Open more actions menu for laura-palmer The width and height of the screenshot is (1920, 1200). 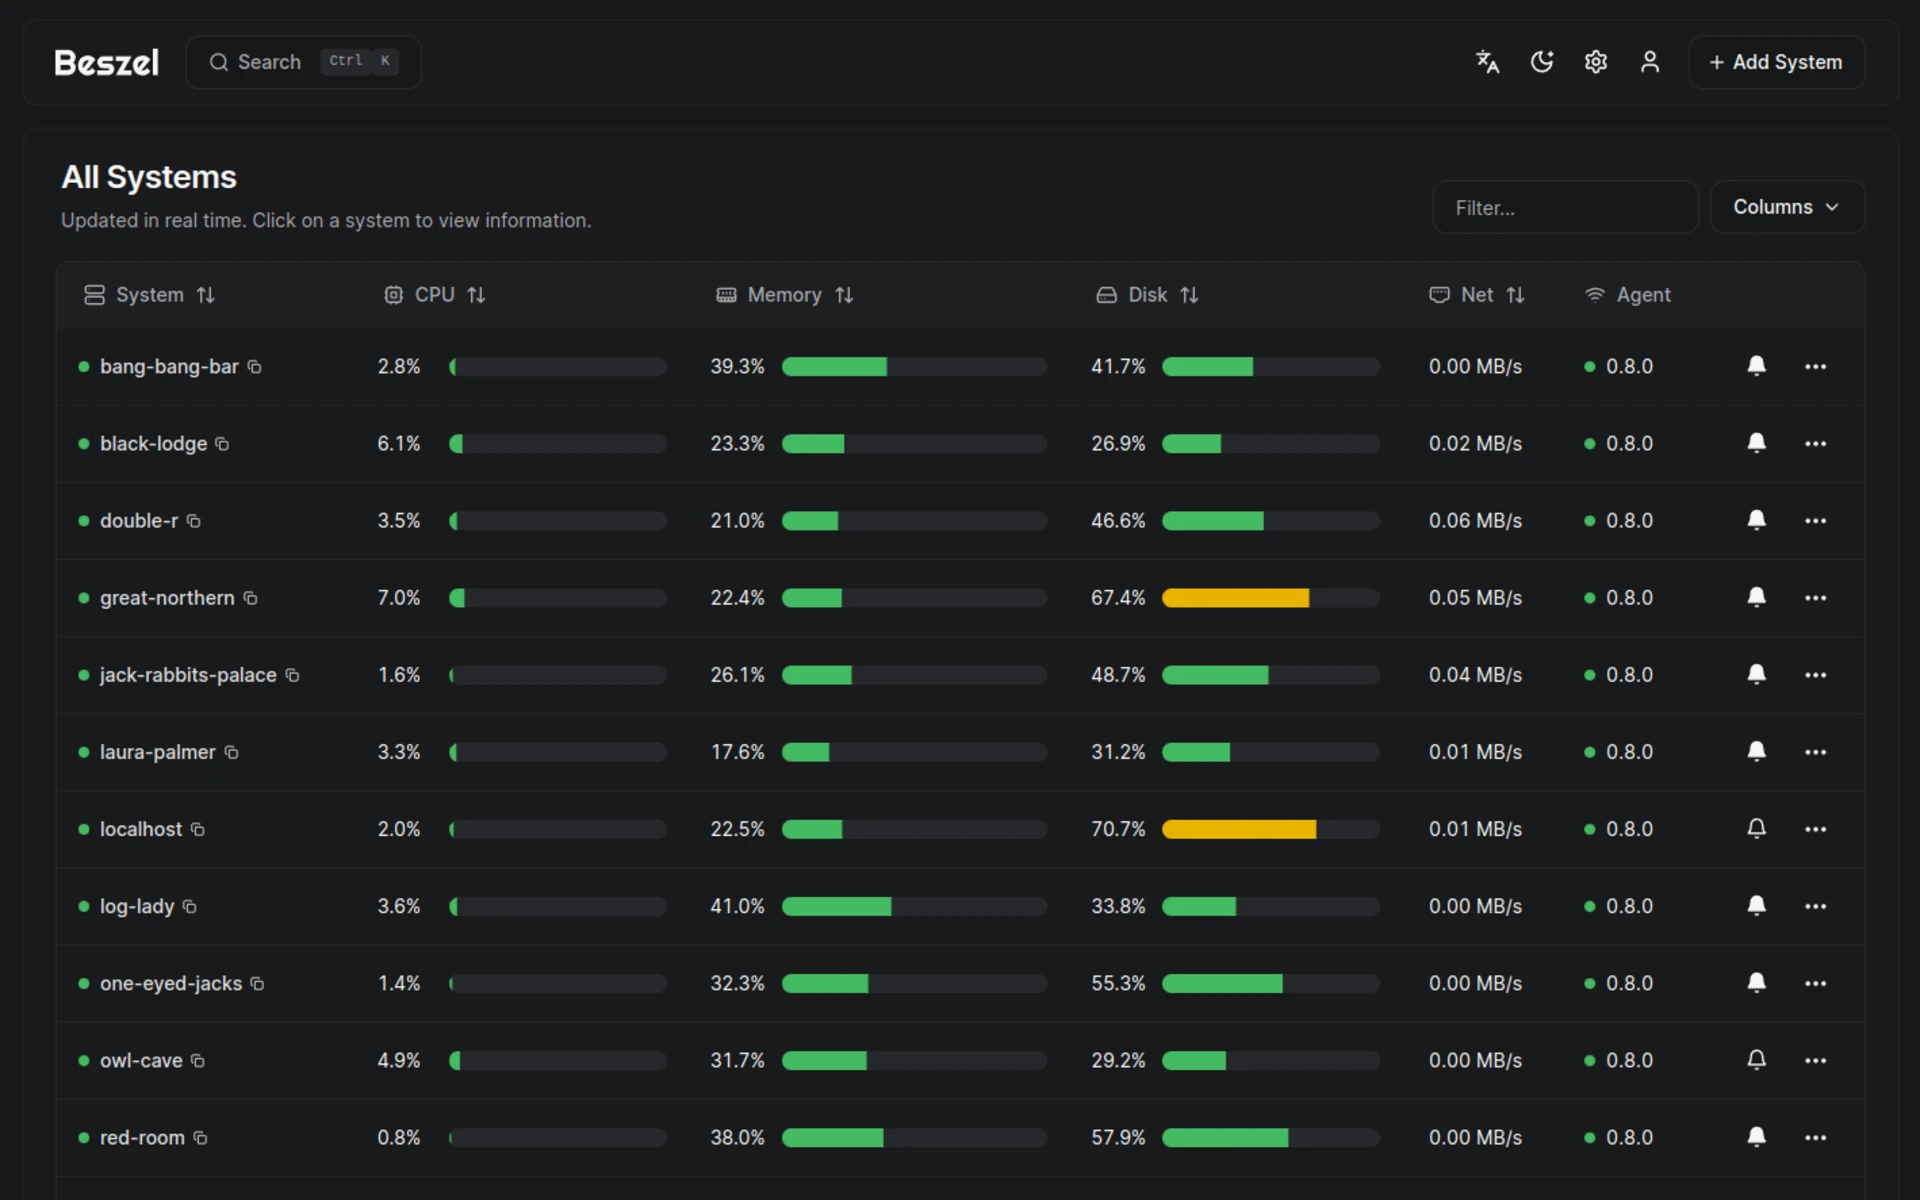pyautogui.click(x=1816, y=752)
